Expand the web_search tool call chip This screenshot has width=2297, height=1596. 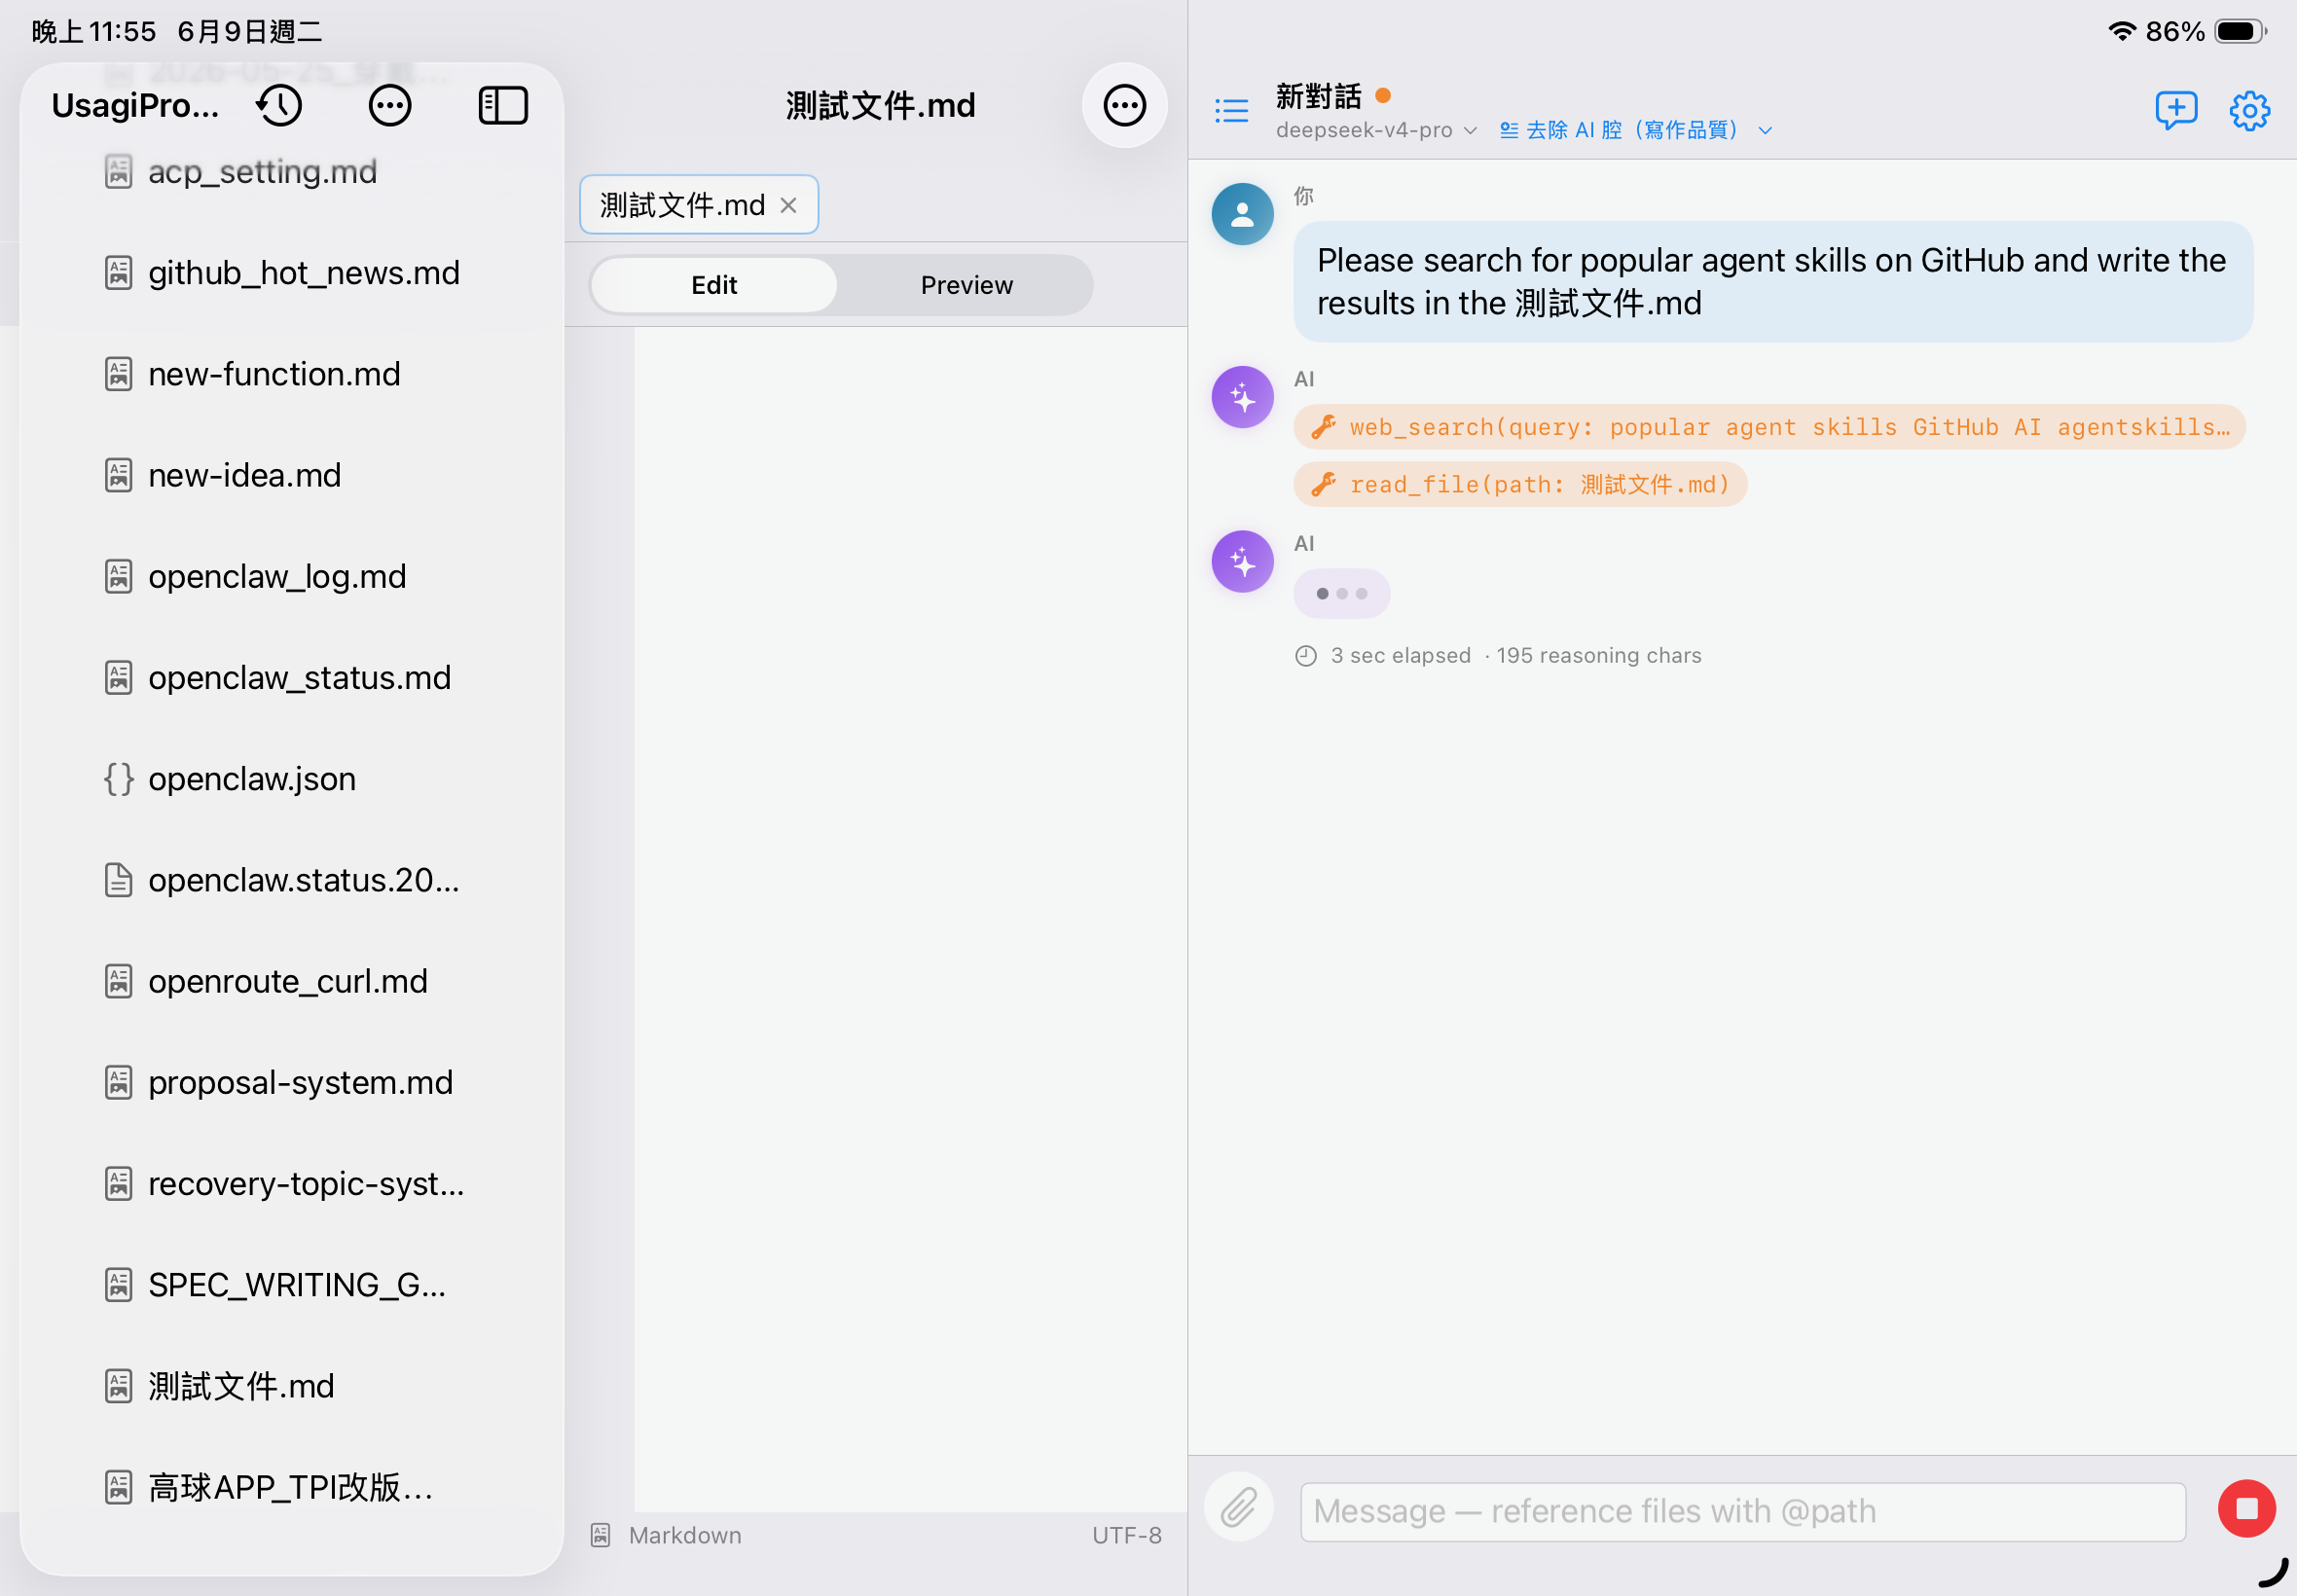point(1769,427)
